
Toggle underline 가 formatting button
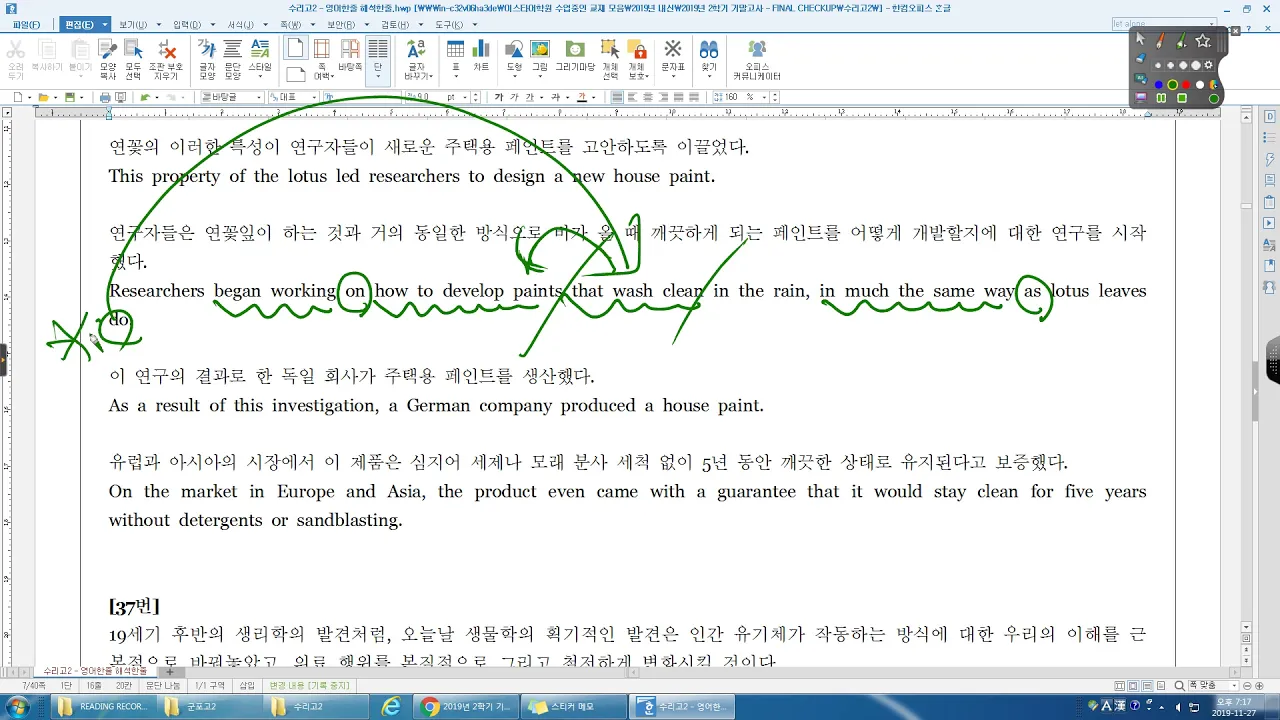pyautogui.click(x=530, y=97)
